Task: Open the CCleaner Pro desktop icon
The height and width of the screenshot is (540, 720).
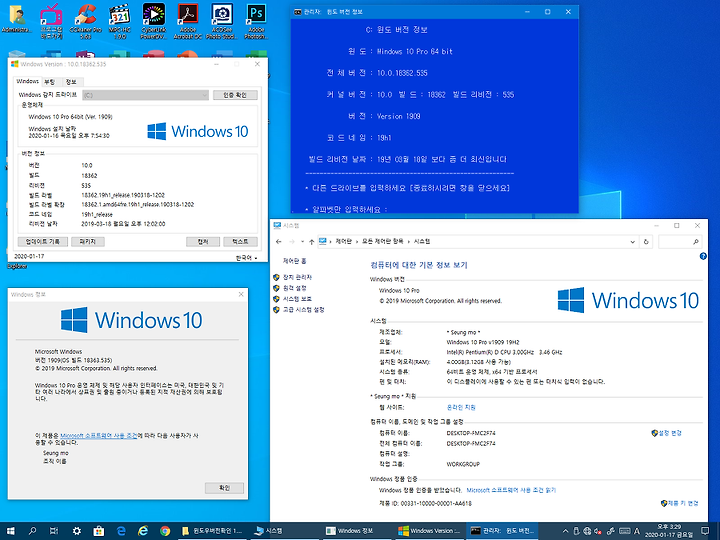Action: point(85,21)
